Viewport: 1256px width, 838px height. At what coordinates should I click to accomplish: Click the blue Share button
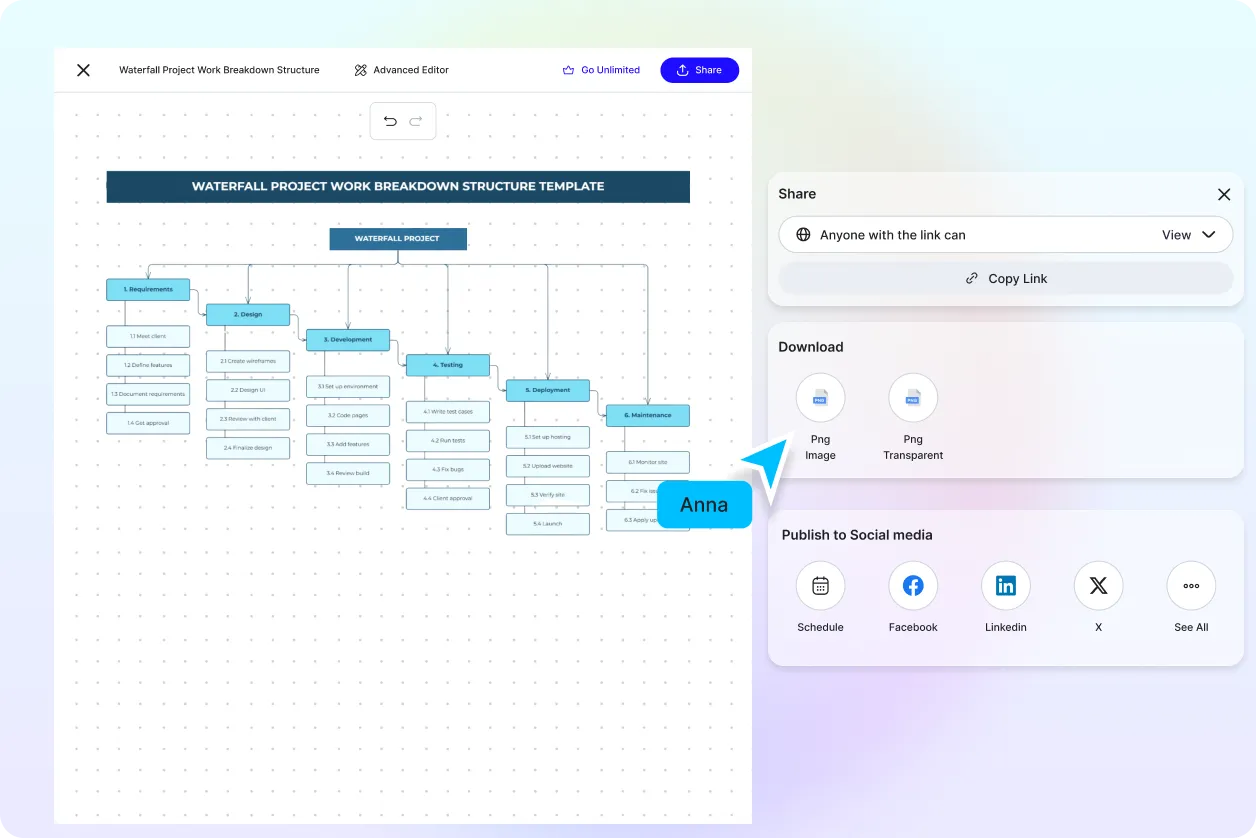click(699, 70)
